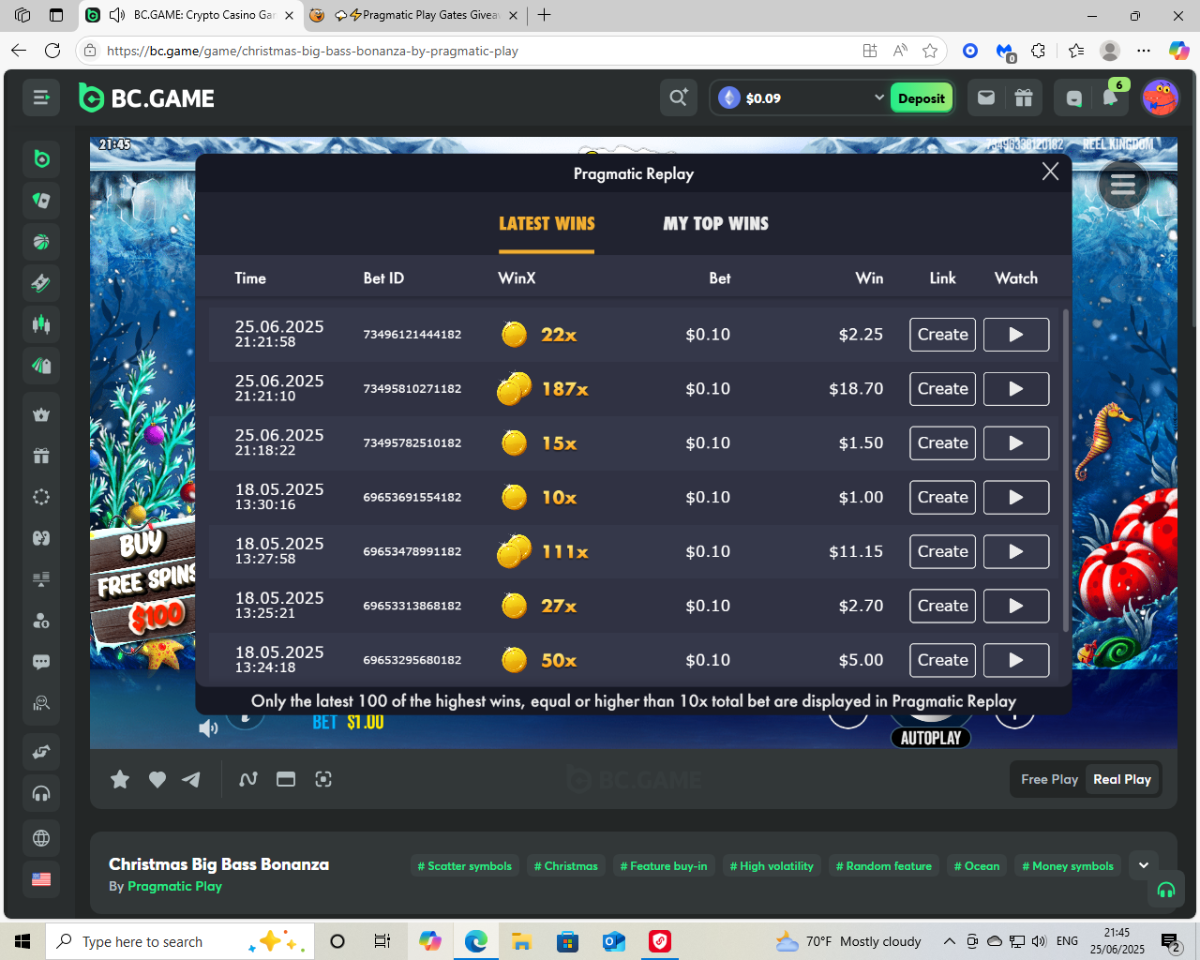Open the Feature buy-in tag
This screenshot has width=1200, height=960.
point(664,866)
